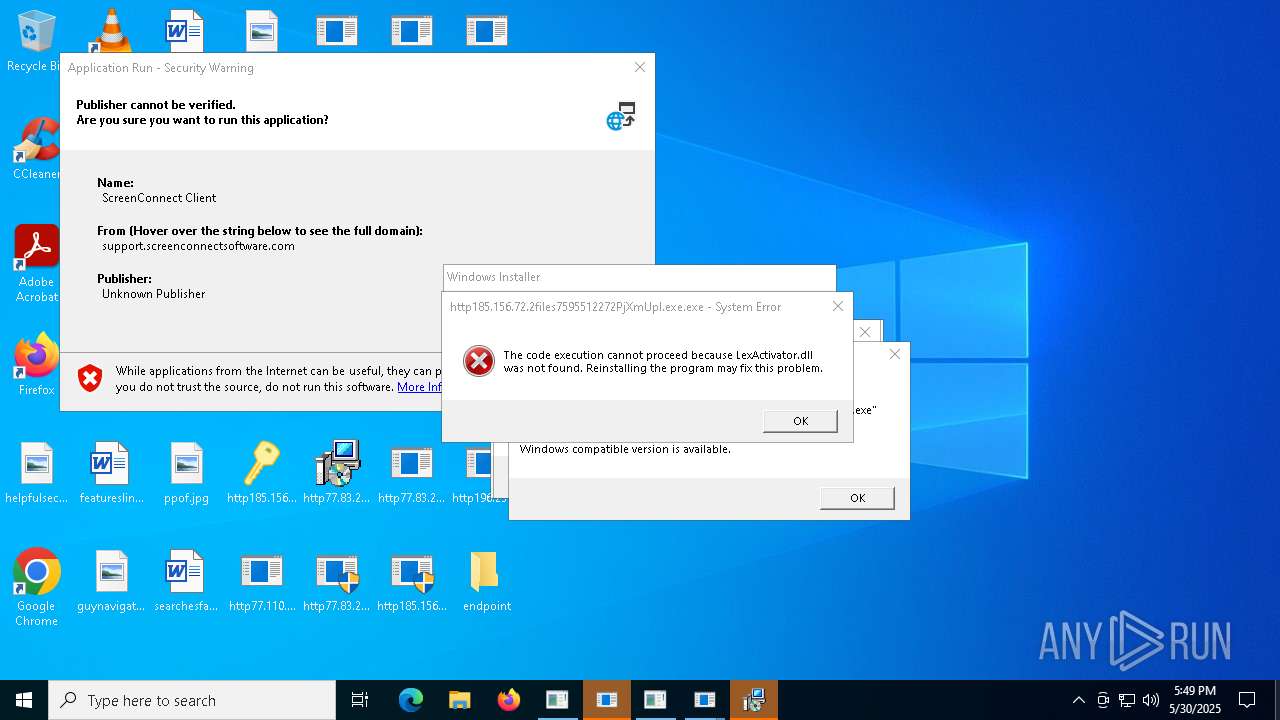Click the red error icon in System Error
This screenshot has height=720, width=1280.
pos(479,361)
